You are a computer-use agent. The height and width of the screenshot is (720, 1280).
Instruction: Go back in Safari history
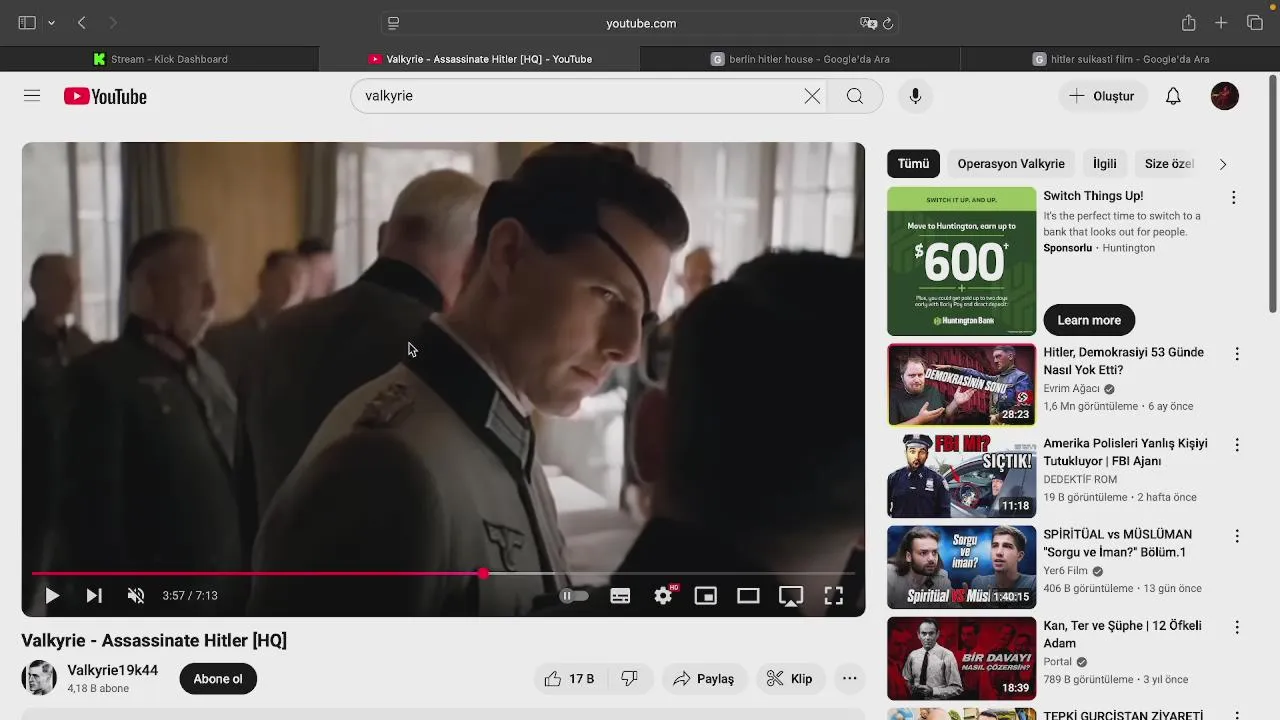[82, 23]
